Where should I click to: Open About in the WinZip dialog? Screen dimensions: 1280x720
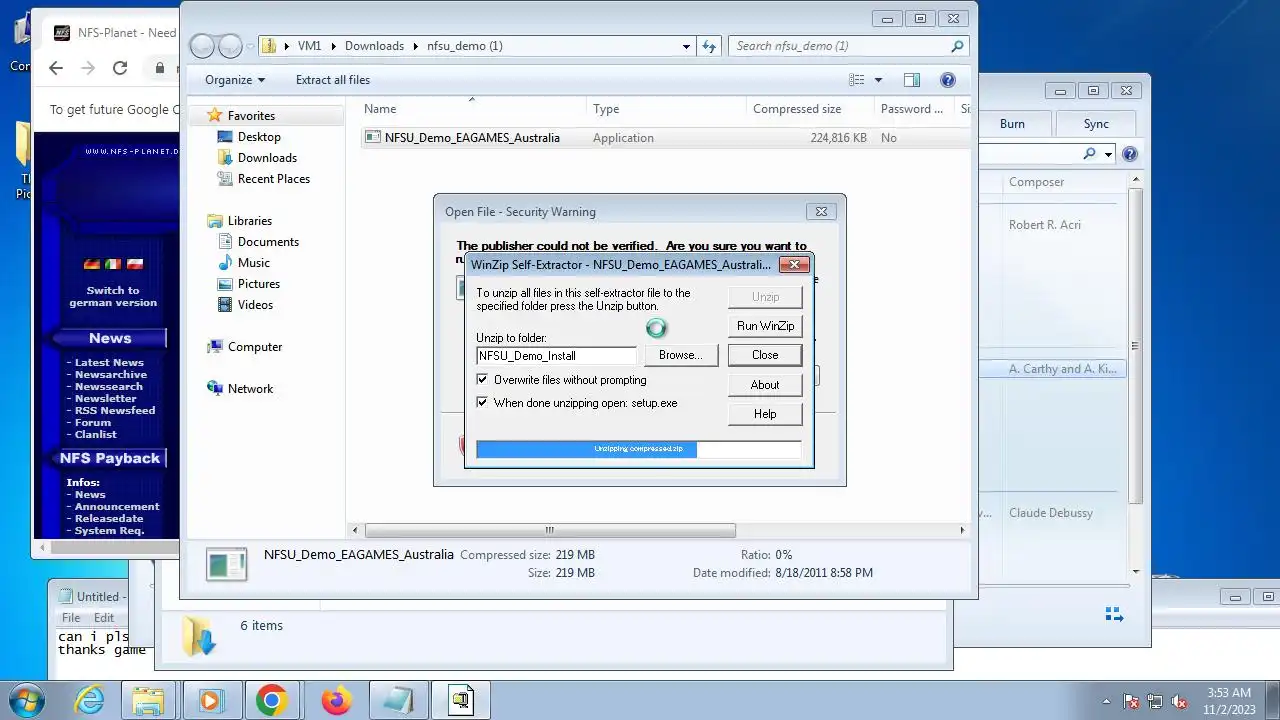pos(765,385)
